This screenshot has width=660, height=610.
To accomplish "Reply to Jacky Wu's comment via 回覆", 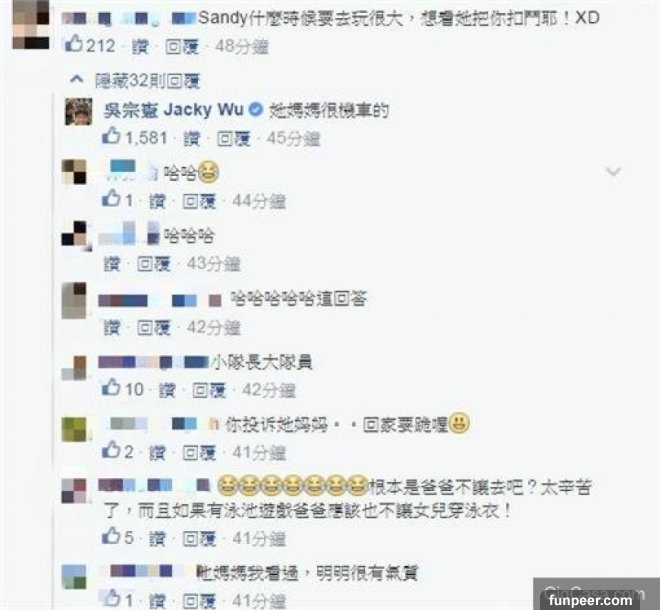I will coord(234,139).
